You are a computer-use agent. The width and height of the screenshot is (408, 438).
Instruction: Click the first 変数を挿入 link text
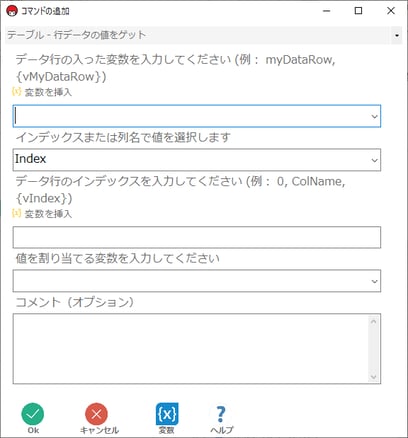click(x=48, y=92)
